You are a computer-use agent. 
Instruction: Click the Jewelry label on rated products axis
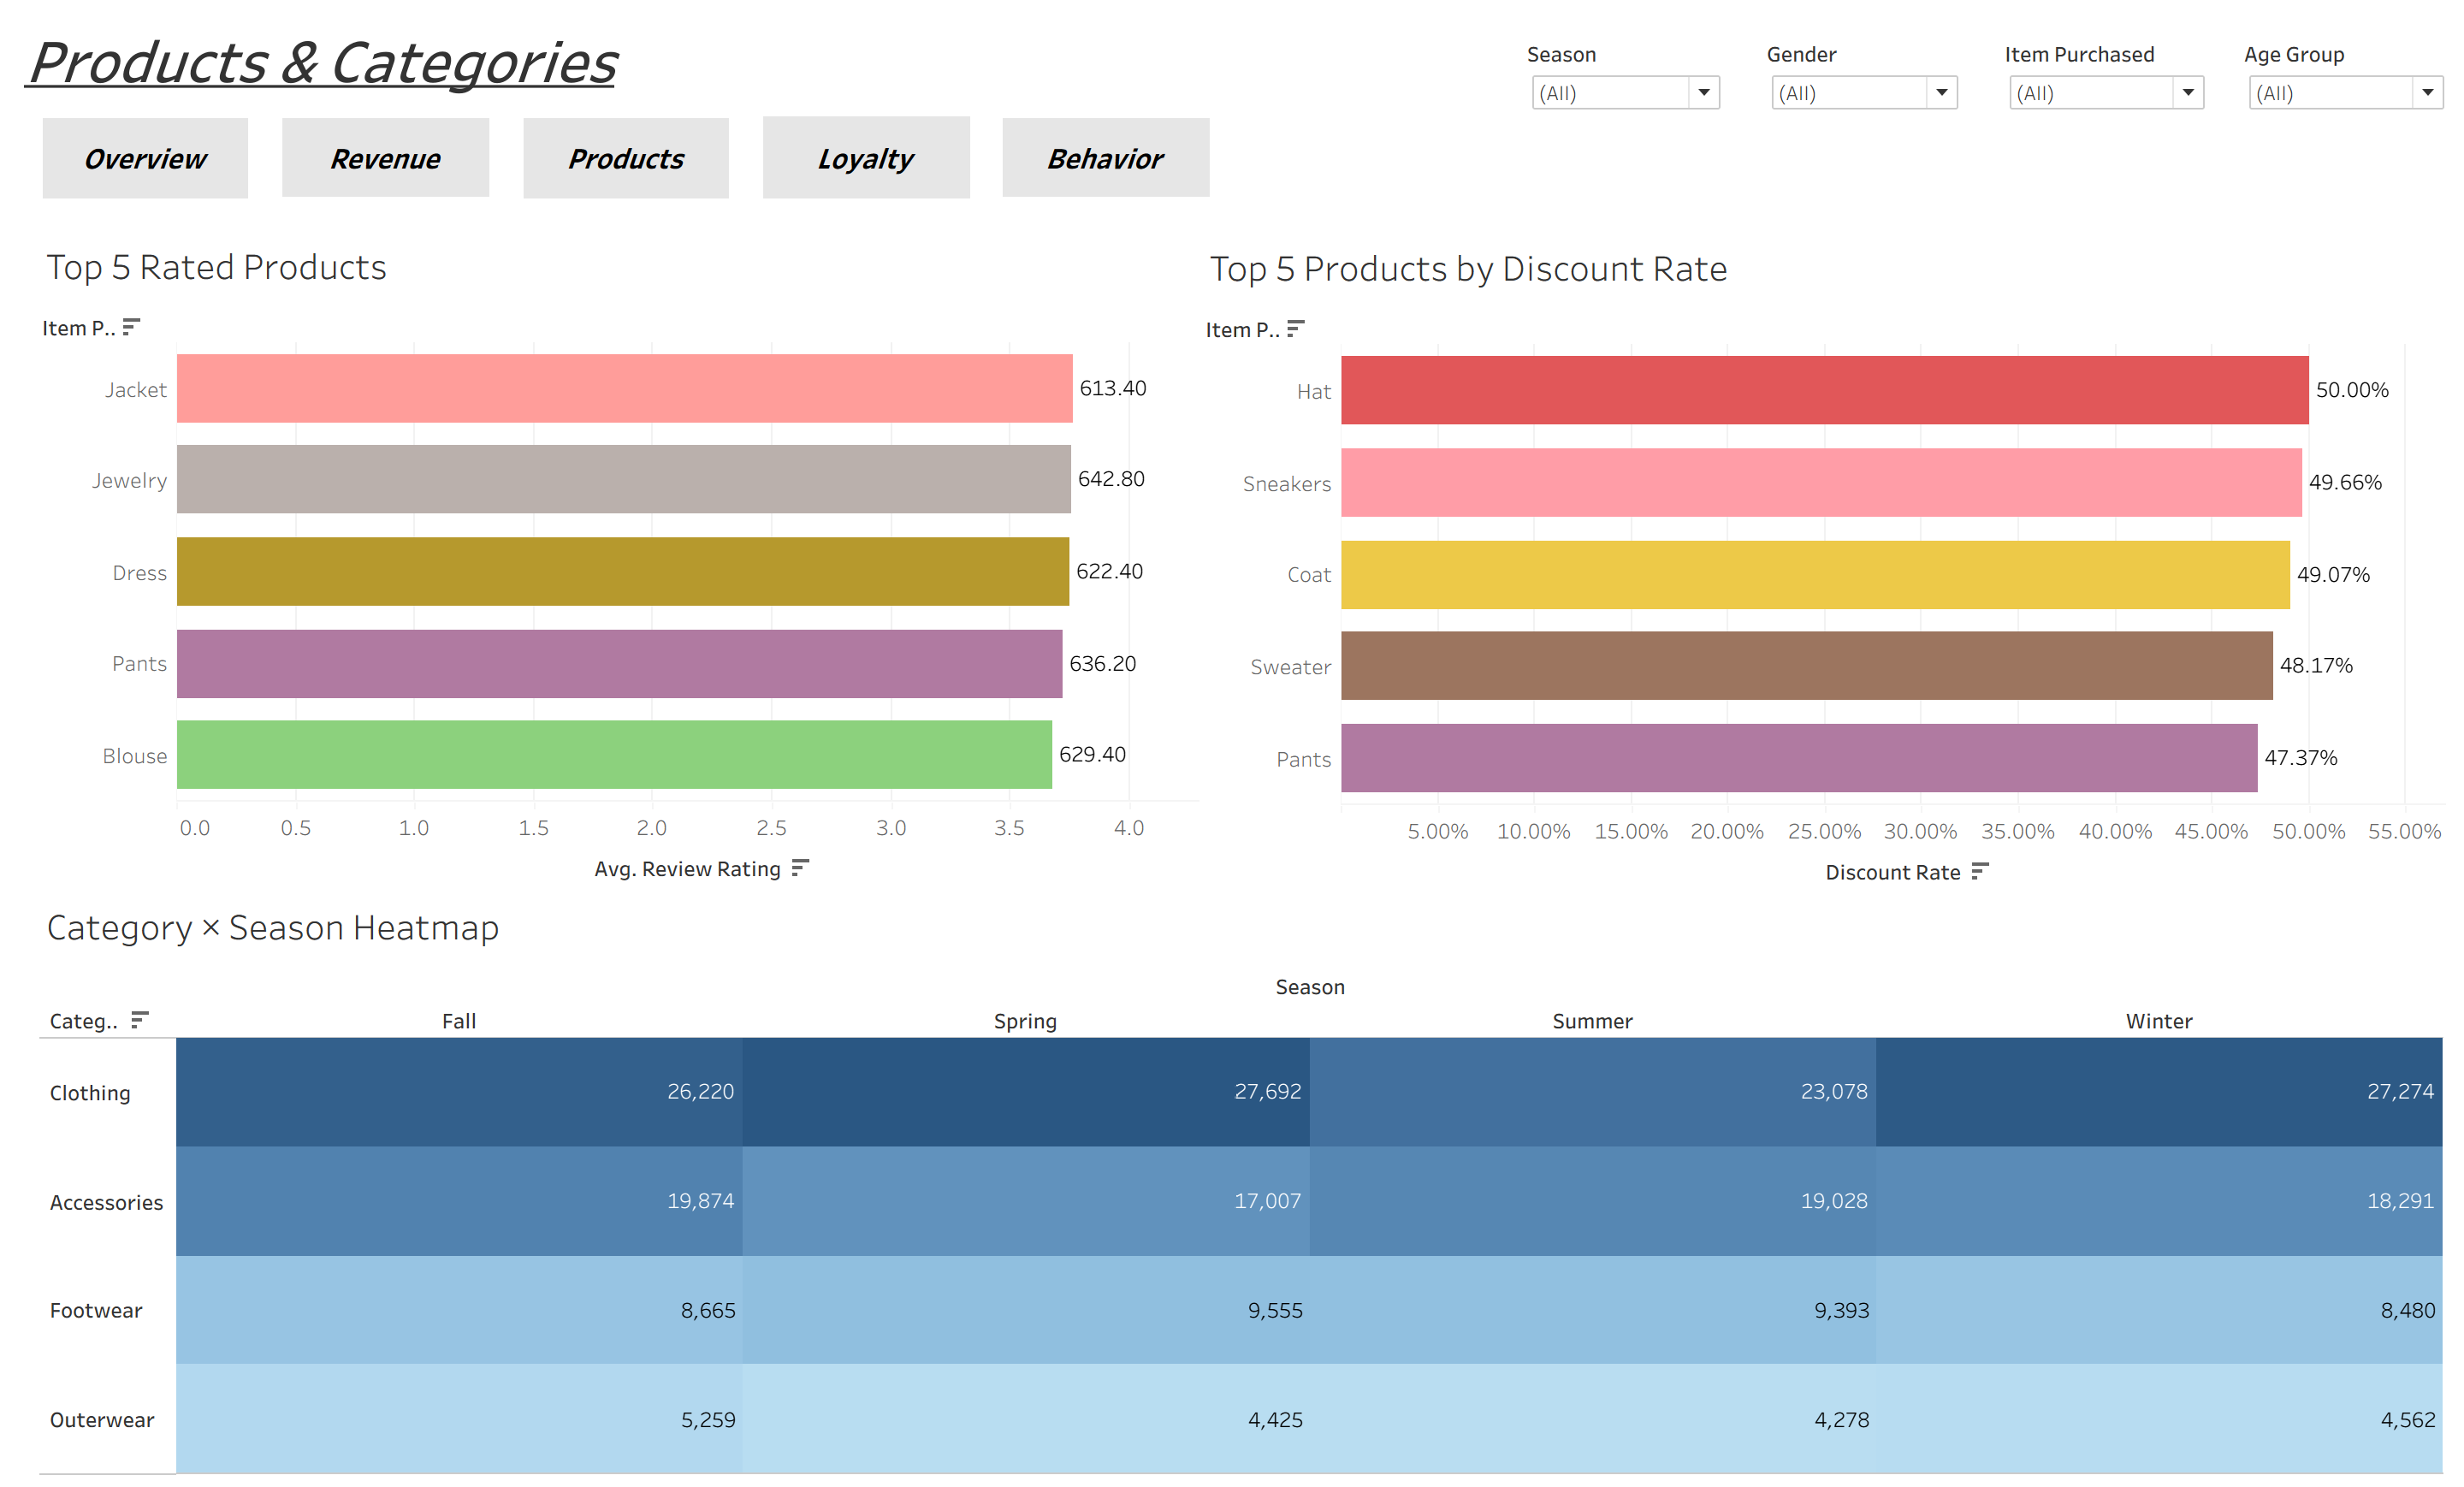pyautogui.click(x=129, y=480)
